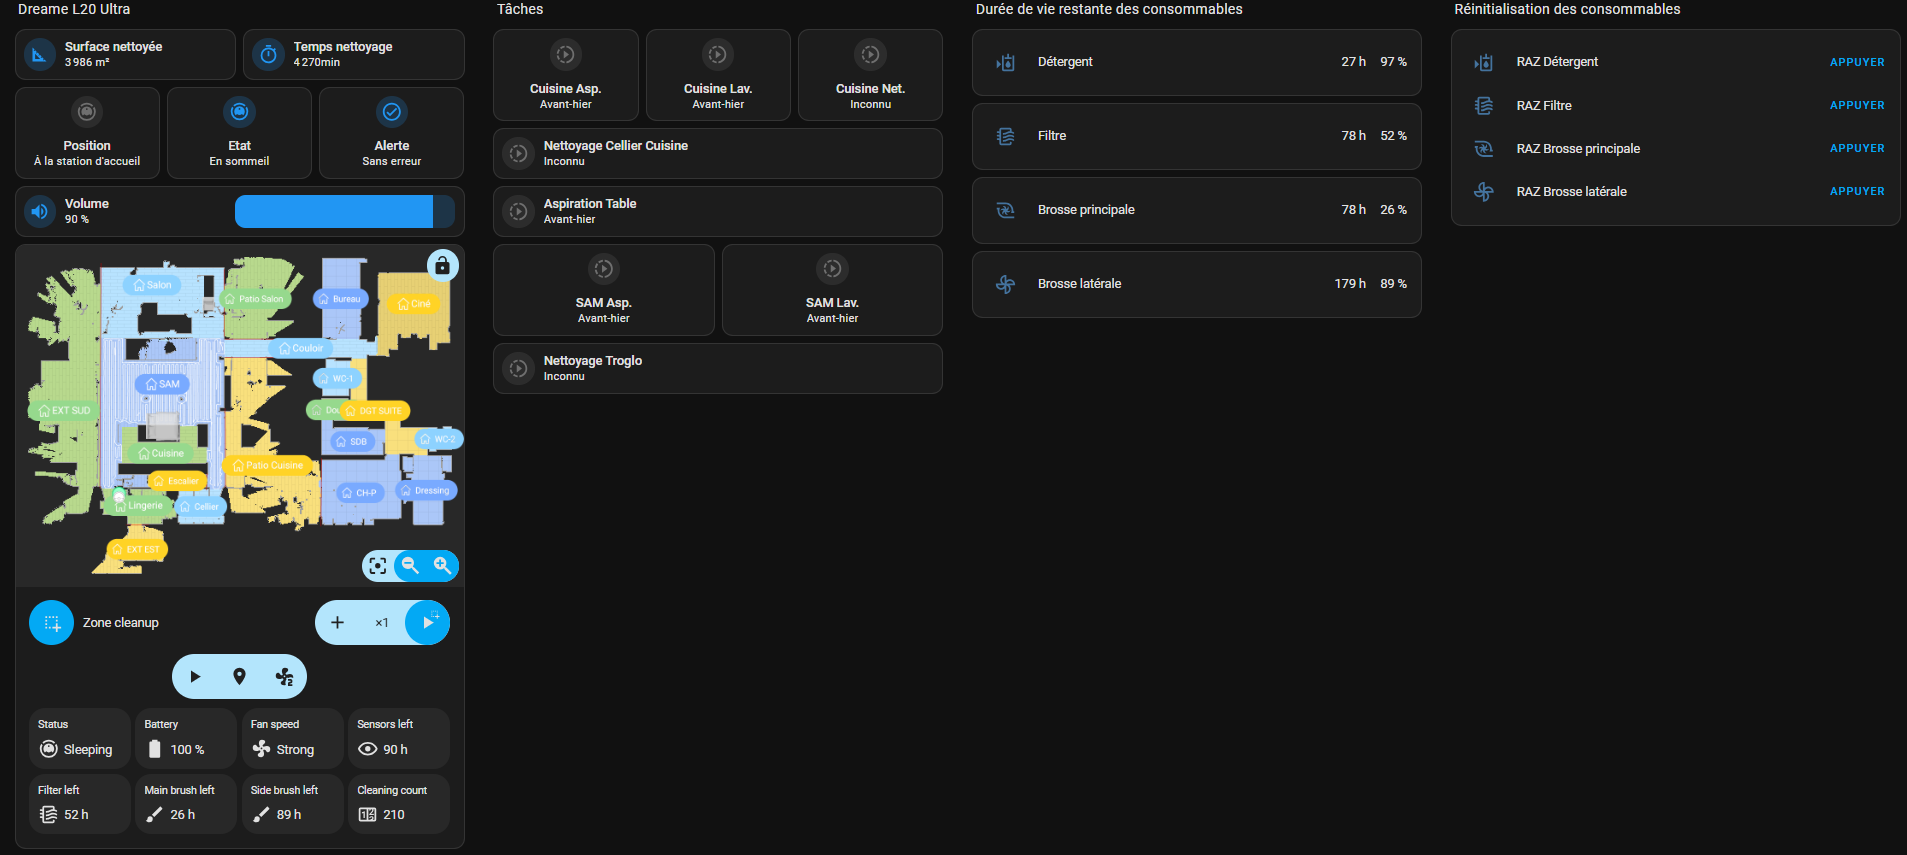Viewport: 1907px width, 855px height.
Task: Add a new cleanup zone with plus
Action: (x=338, y=622)
